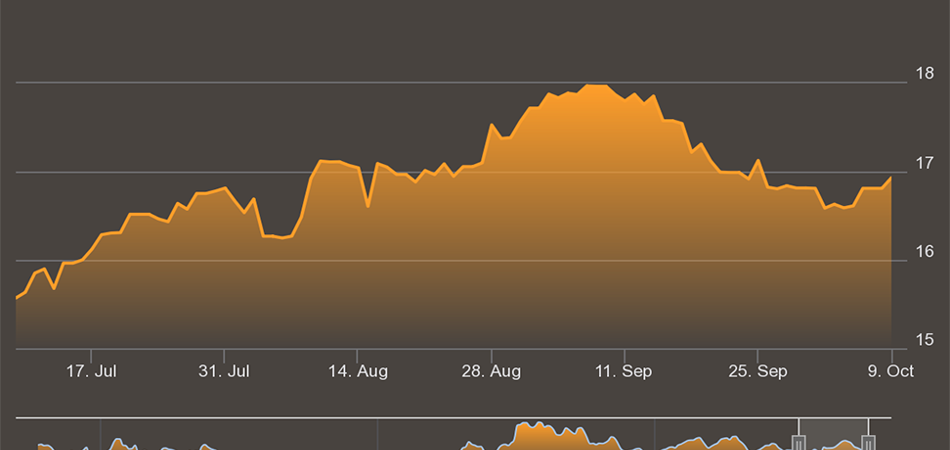The image size is (950, 450).
Task: Click the 15 value on the y-axis
Action: 925,341
